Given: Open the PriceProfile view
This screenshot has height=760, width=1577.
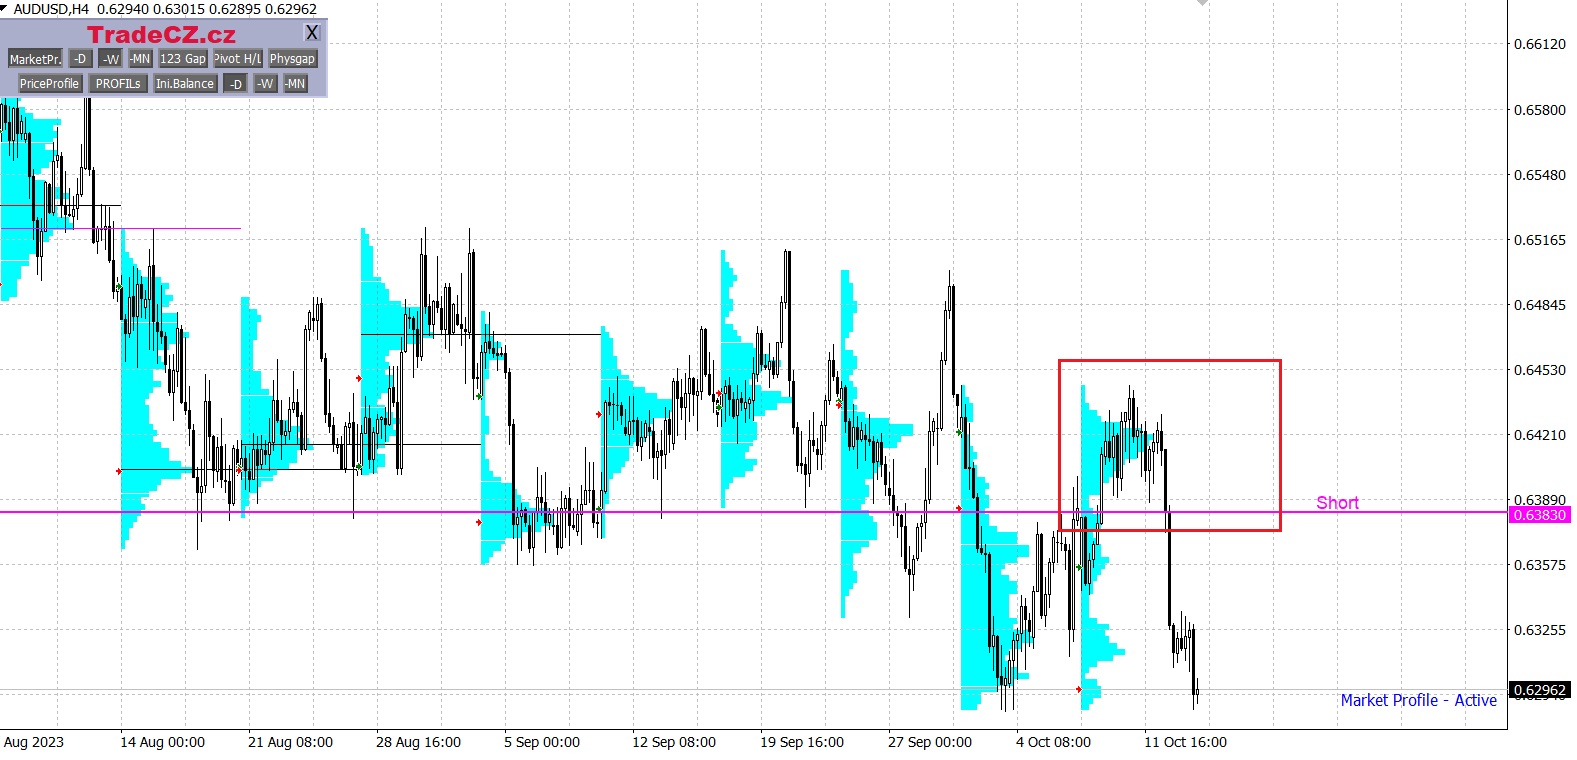Looking at the screenshot, I should [x=49, y=84].
